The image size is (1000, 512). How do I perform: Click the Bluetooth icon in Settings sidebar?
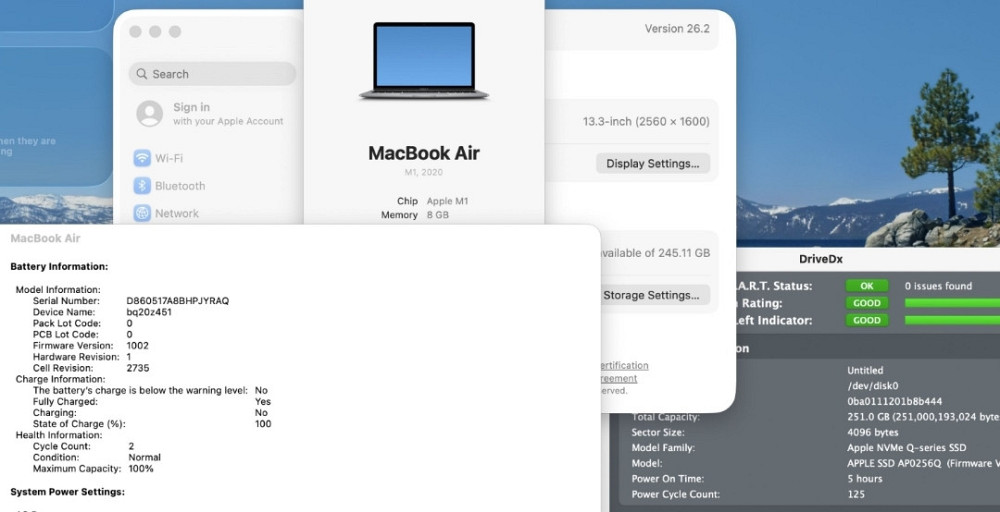tap(142, 186)
